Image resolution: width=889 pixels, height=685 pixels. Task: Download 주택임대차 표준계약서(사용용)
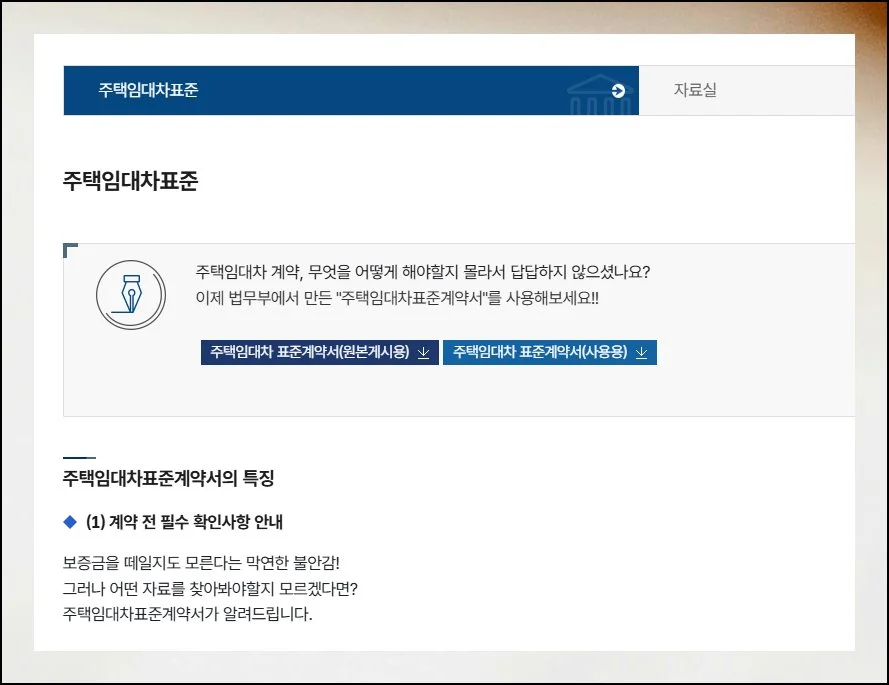(540, 352)
